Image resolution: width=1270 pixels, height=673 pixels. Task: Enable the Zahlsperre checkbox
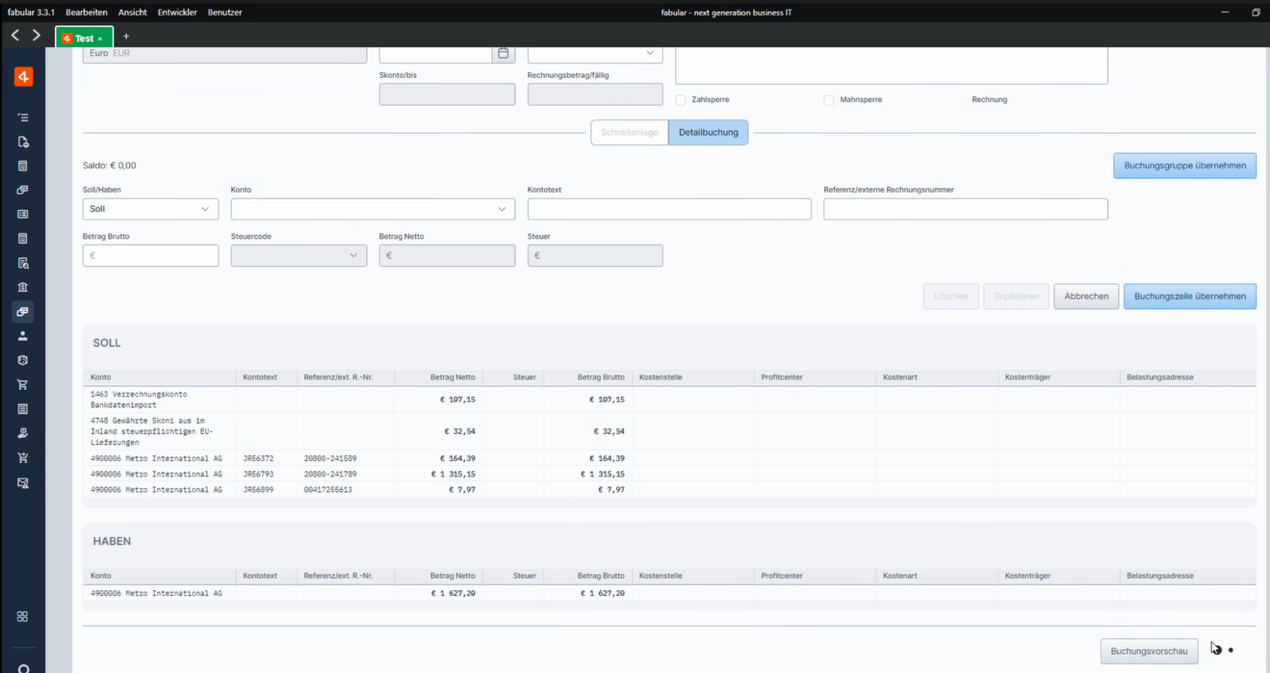pos(681,100)
